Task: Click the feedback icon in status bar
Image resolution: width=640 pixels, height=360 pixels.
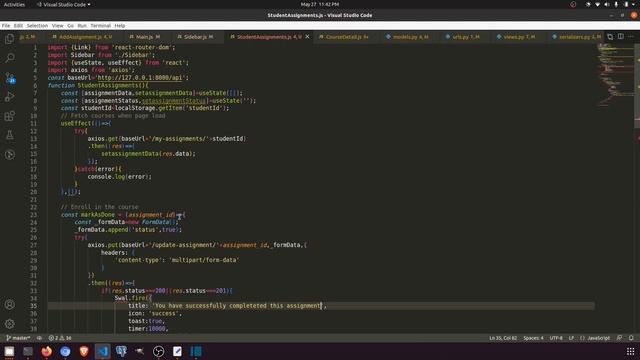Action: pyautogui.click(x=619, y=338)
